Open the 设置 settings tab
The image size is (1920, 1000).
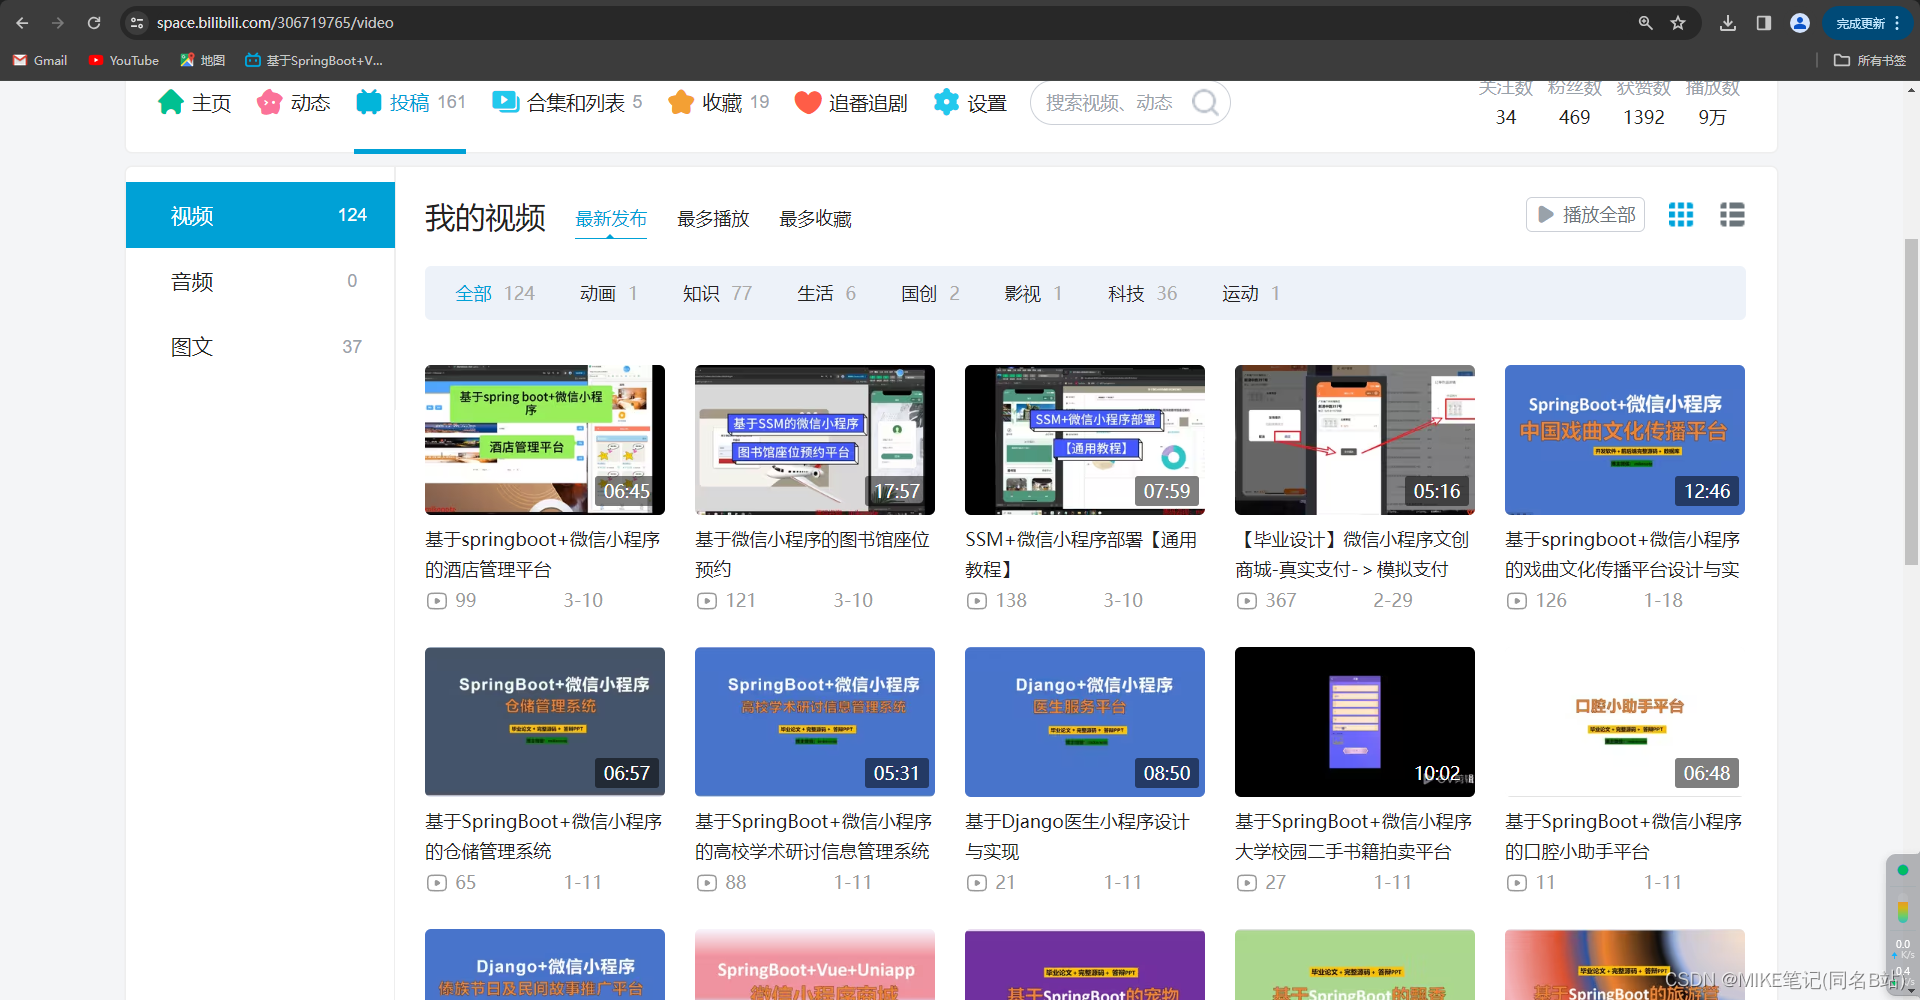(969, 102)
